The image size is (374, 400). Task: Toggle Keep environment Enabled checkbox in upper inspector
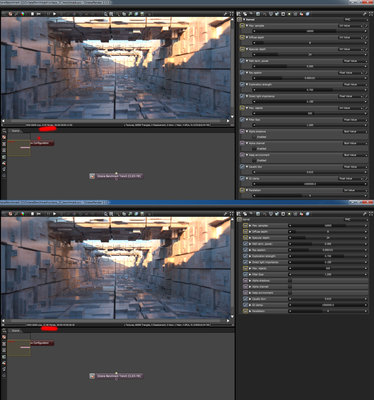[255, 160]
